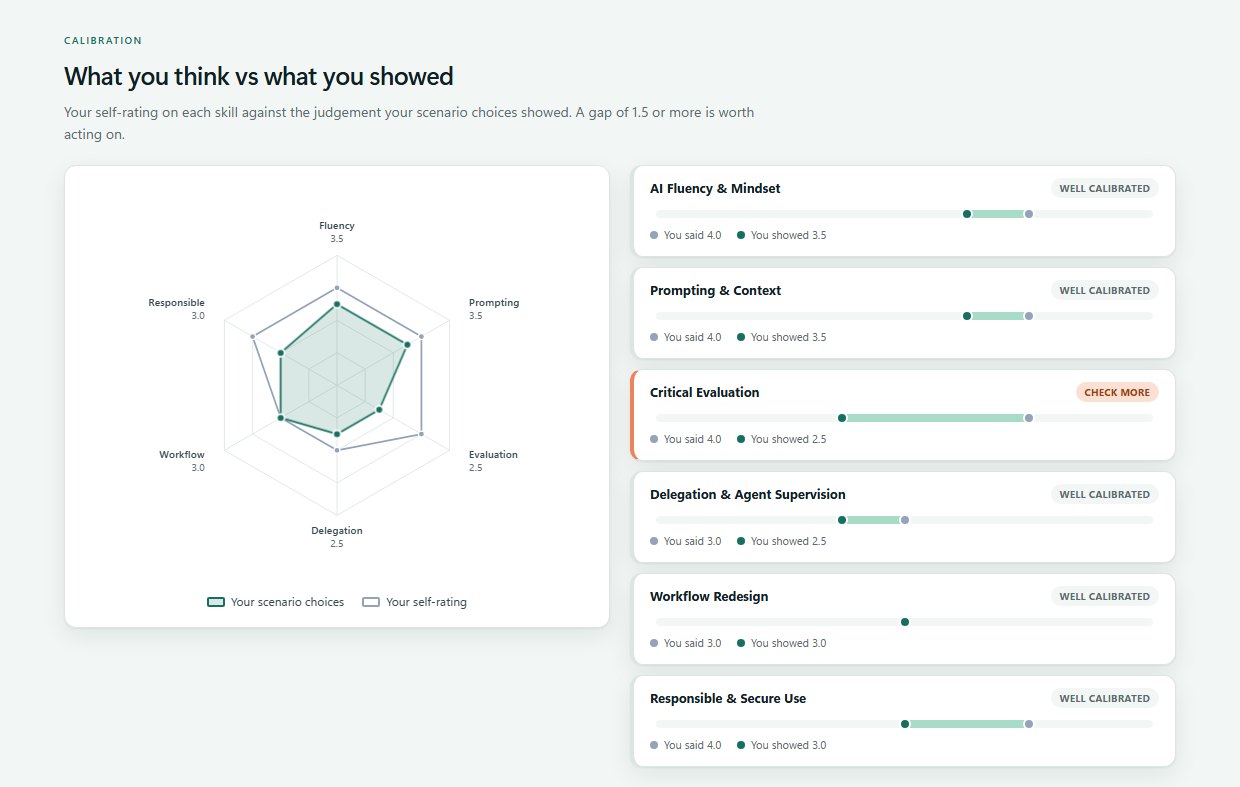Image resolution: width=1240 pixels, height=787 pixels.
Task: Click 'You said 4.0' under Responsible & Secure Use
Action: (x=685, y=745)
